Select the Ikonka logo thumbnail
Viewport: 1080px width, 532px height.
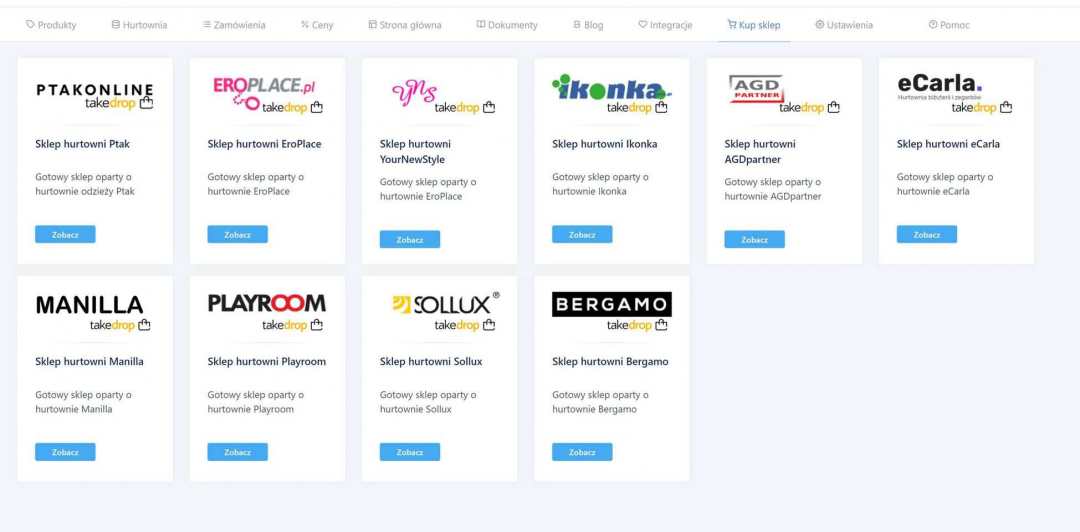tap(612, 94)
